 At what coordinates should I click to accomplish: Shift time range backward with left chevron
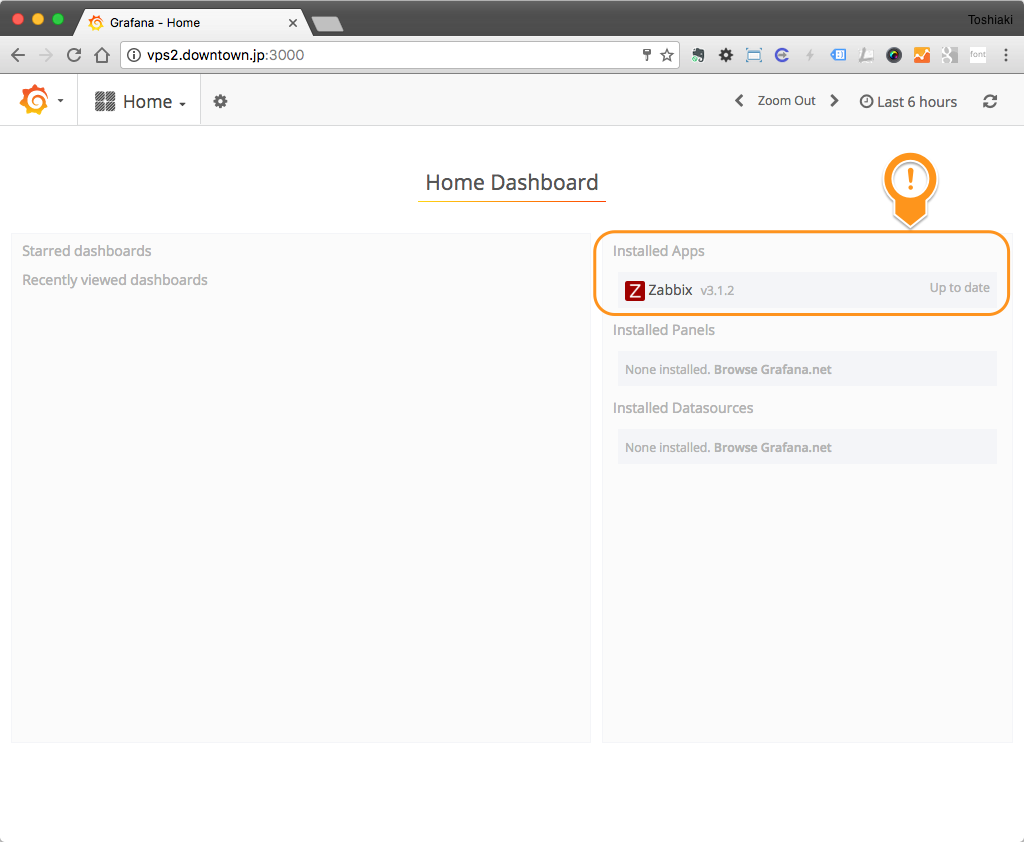coord(739,101)
